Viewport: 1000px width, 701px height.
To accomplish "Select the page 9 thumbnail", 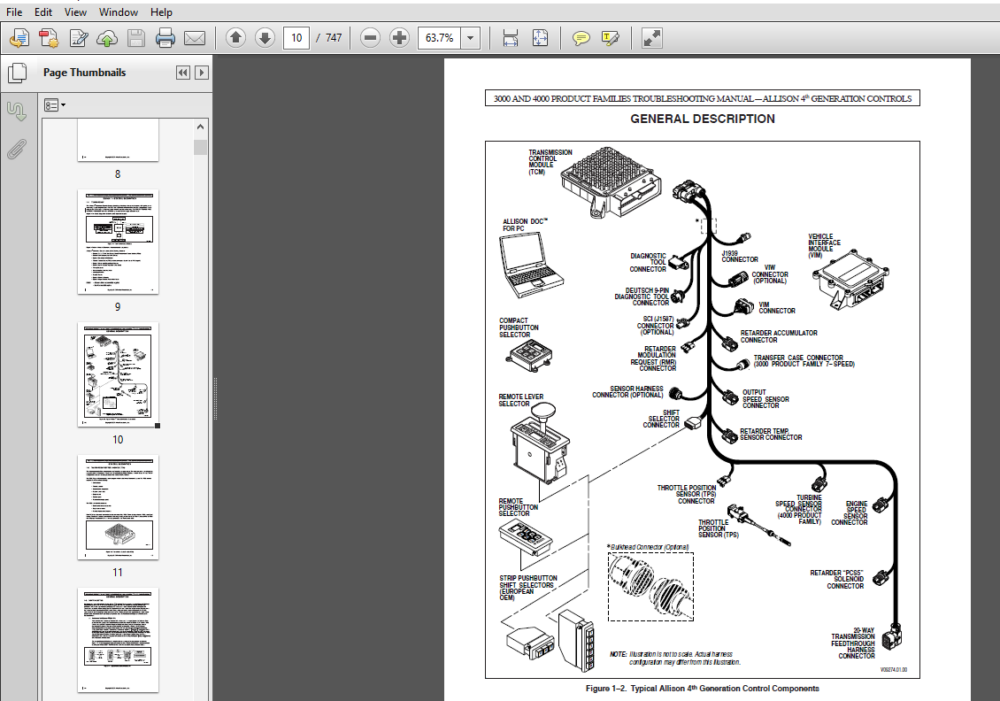I will point(118,242).
